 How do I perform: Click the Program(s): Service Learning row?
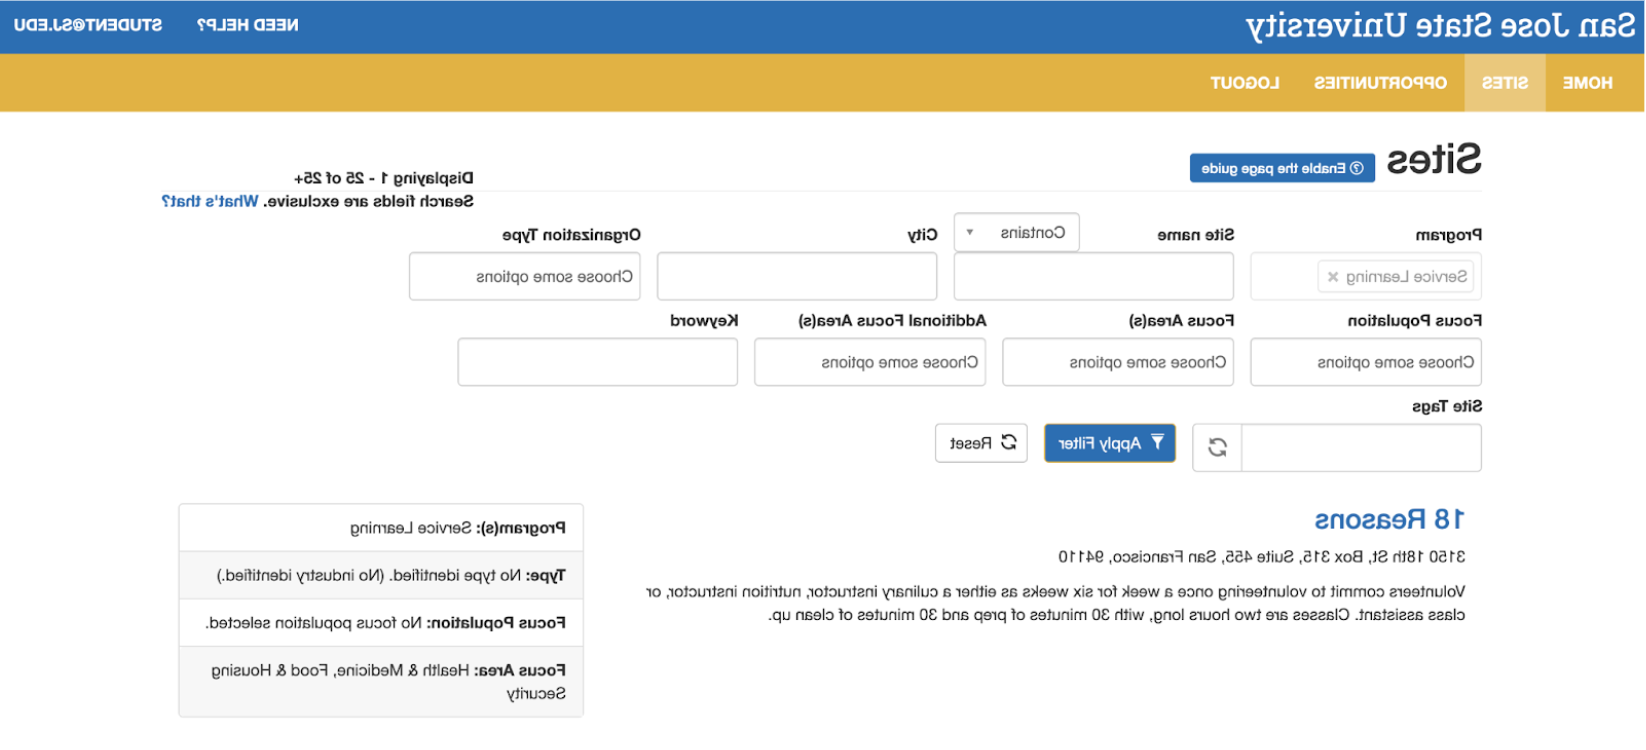tap(381, 528)
